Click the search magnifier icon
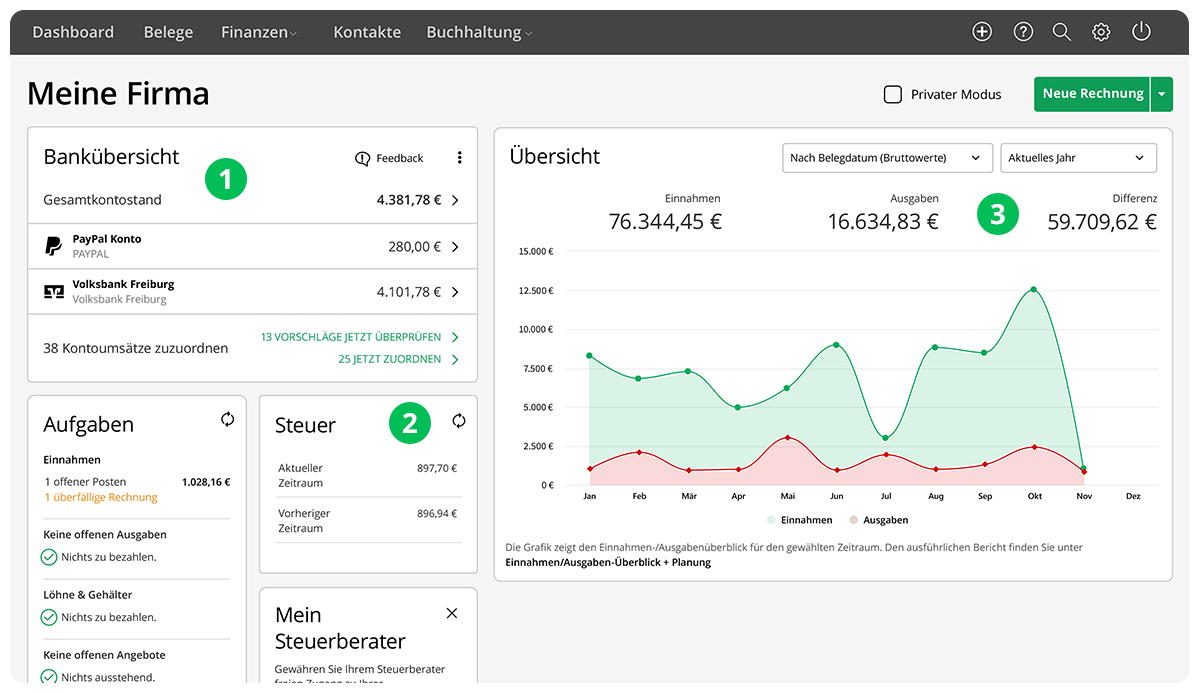1200x694 pixels. click(x=1062, y=32)
